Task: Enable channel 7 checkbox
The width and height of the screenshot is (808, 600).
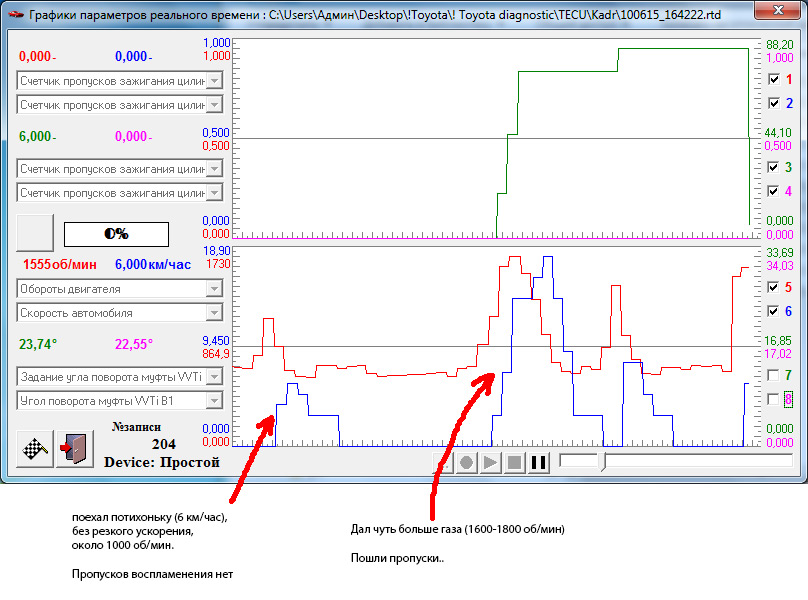Action: [773, 375]
